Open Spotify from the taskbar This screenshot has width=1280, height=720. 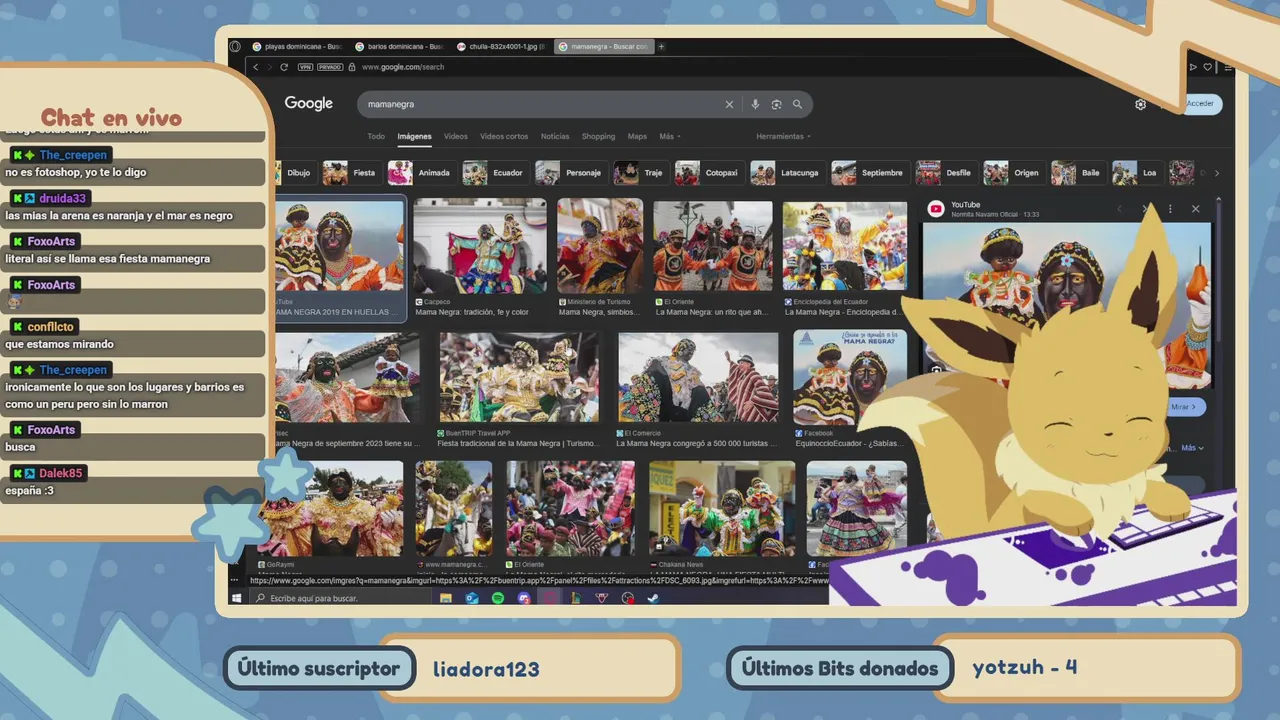click(x=498, y=598)
